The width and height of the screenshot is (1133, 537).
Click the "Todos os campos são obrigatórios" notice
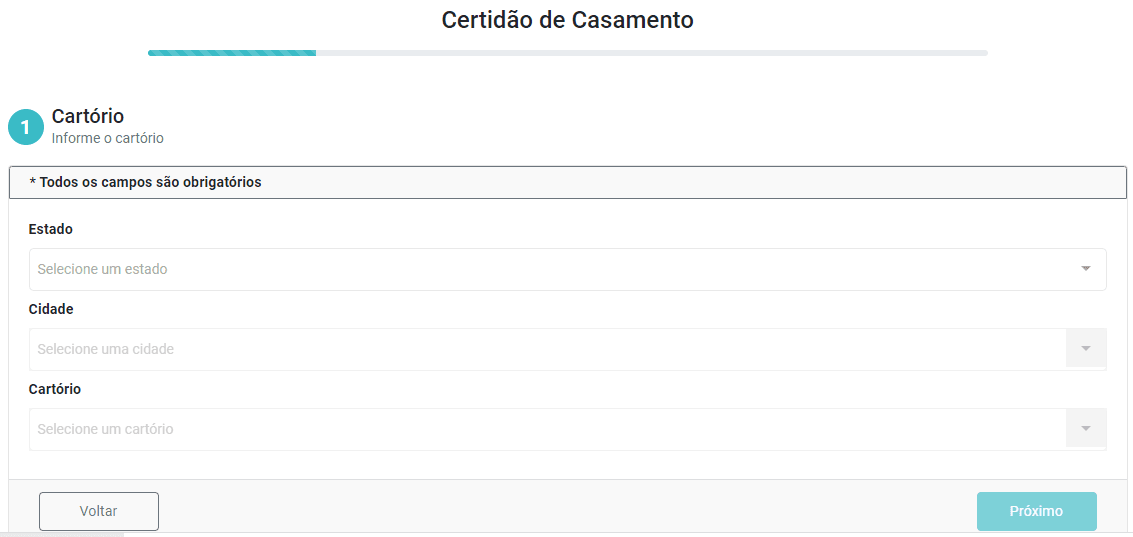(x=146, y=182)
